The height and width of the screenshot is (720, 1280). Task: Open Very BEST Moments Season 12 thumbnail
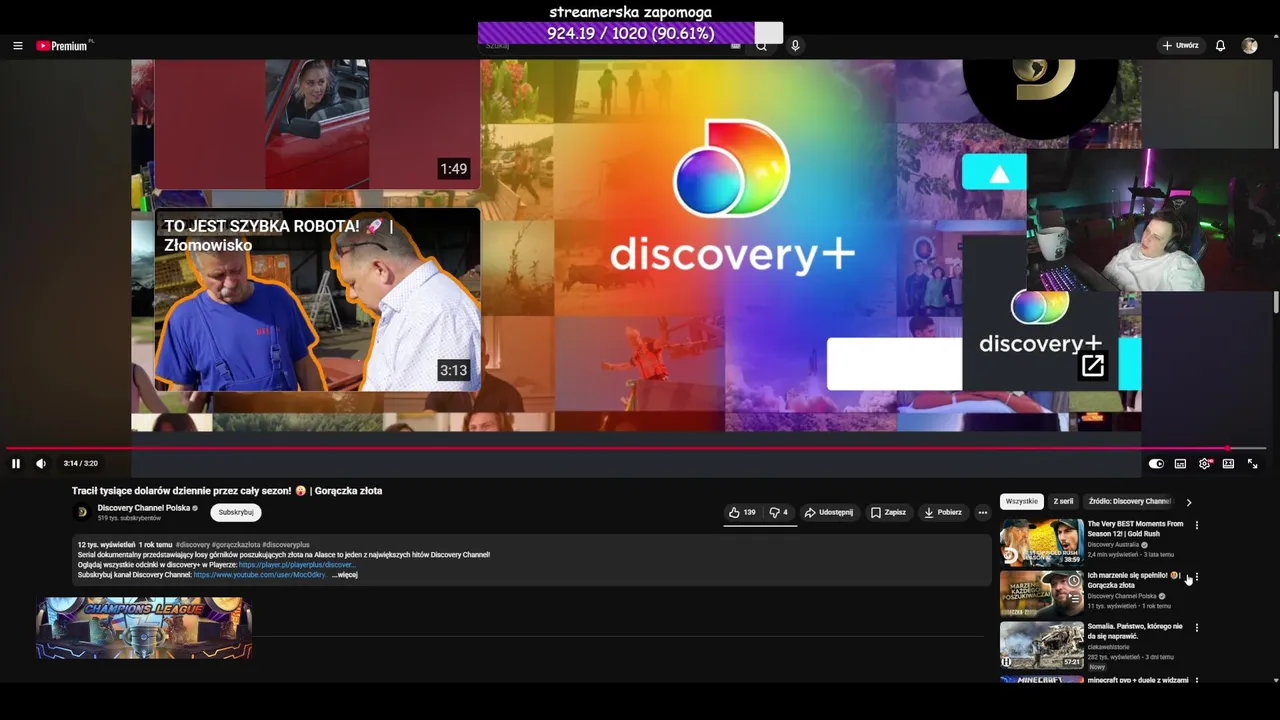tap(1042, 543)
